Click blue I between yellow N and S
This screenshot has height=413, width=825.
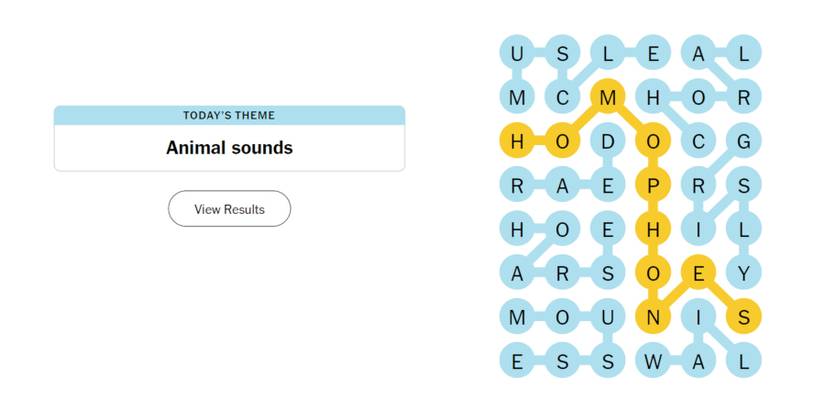point(698,316)
